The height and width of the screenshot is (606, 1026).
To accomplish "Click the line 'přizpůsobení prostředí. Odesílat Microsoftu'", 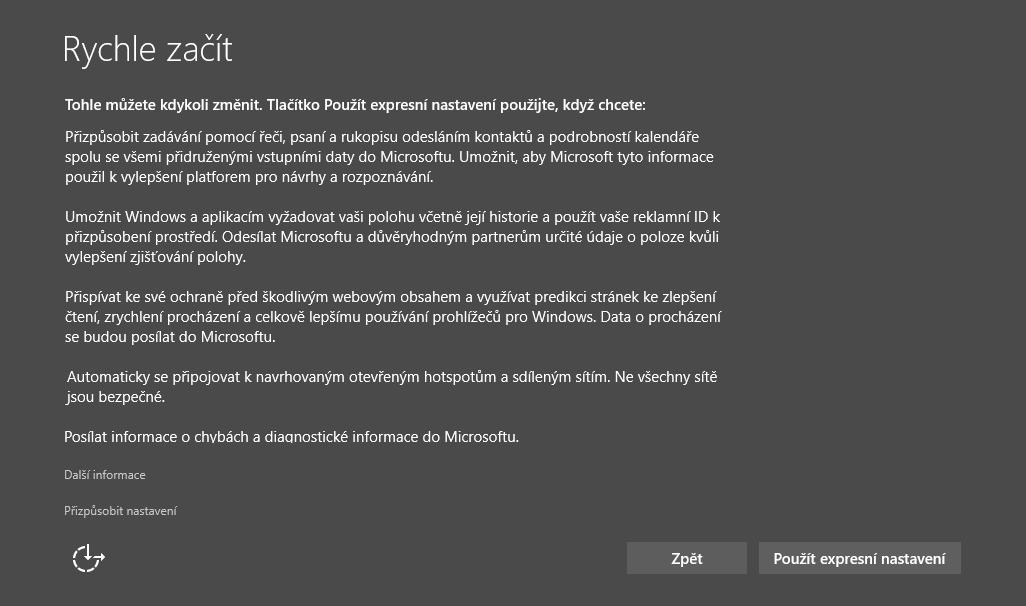I will click(392, 237).
